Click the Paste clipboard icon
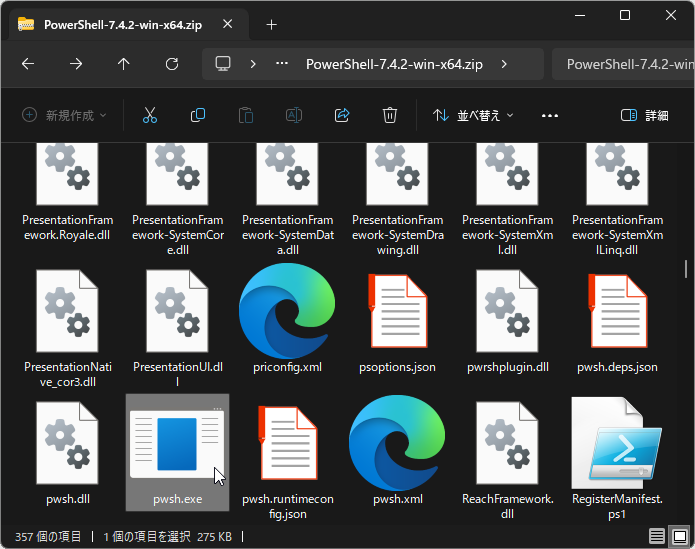The width and height of the screenshot is (695, 549). click(246, 115)
